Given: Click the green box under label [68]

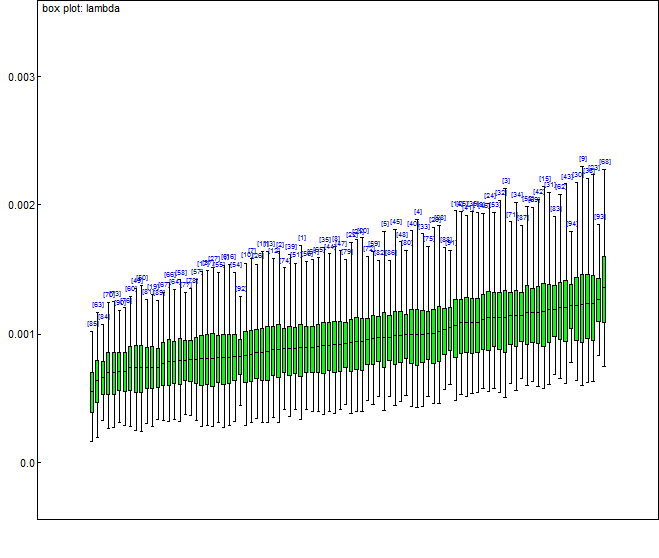Looking at the screenshot, I should [604, 290].
